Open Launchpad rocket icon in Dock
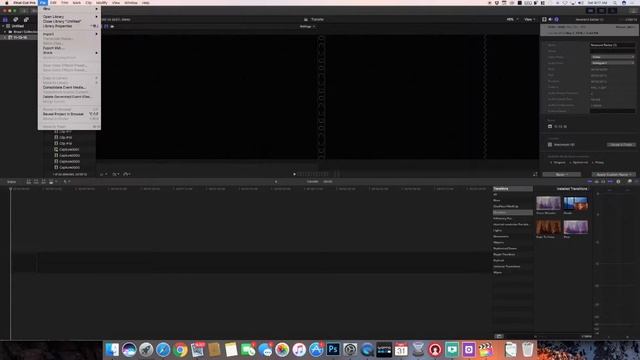The width and height of the screenshot is (640, 360). tap(146, 349)
